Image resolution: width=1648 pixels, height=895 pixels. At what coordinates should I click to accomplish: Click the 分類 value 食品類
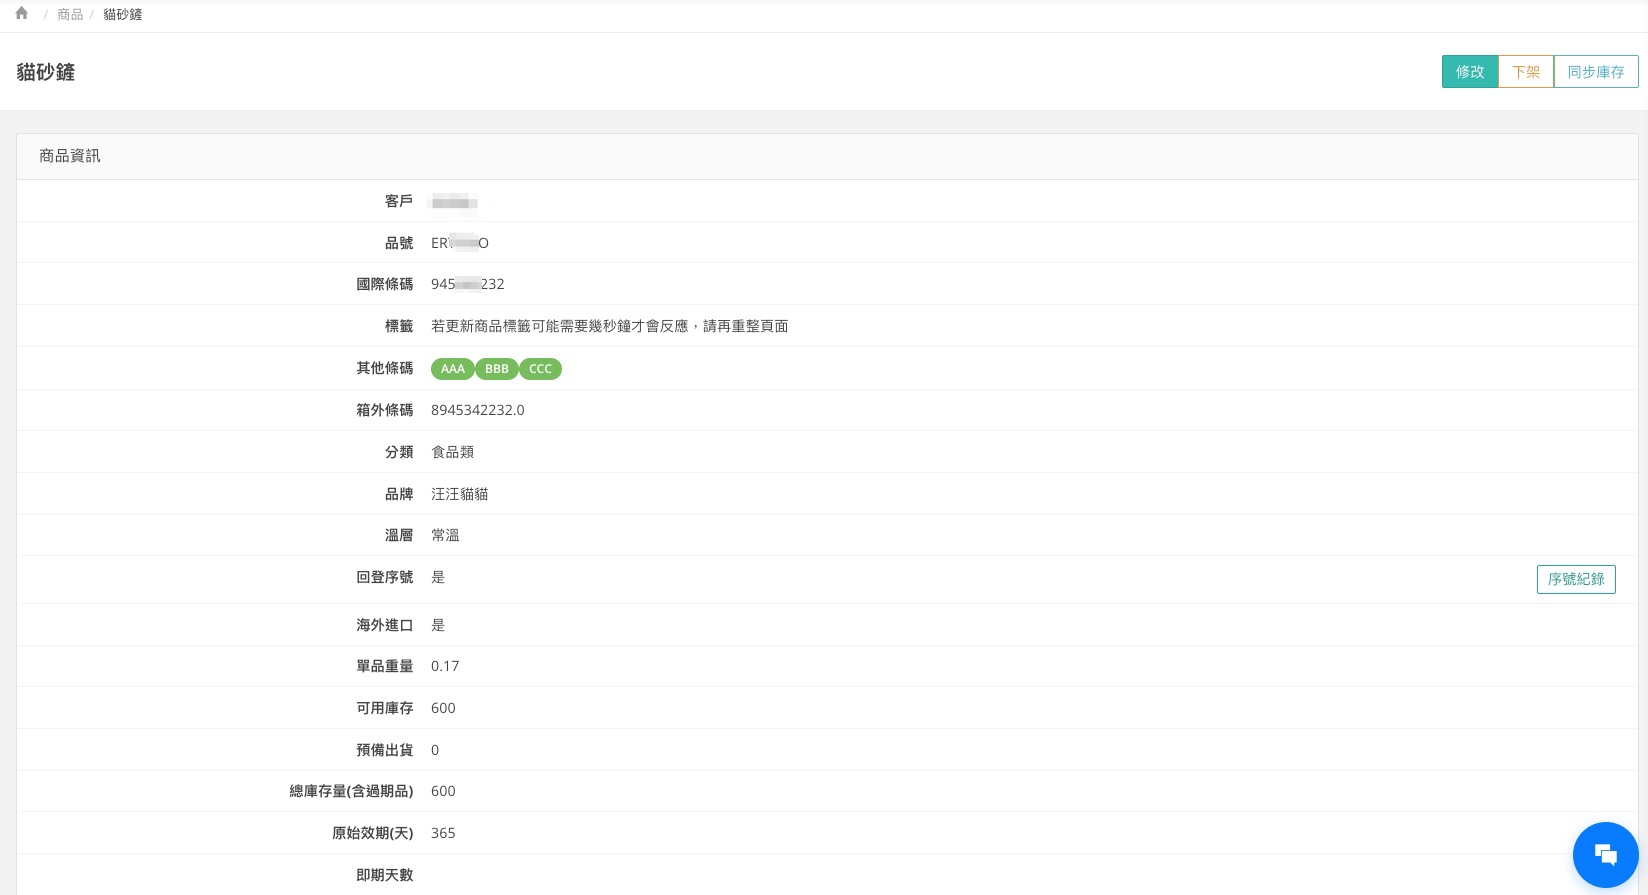(452, 452)
